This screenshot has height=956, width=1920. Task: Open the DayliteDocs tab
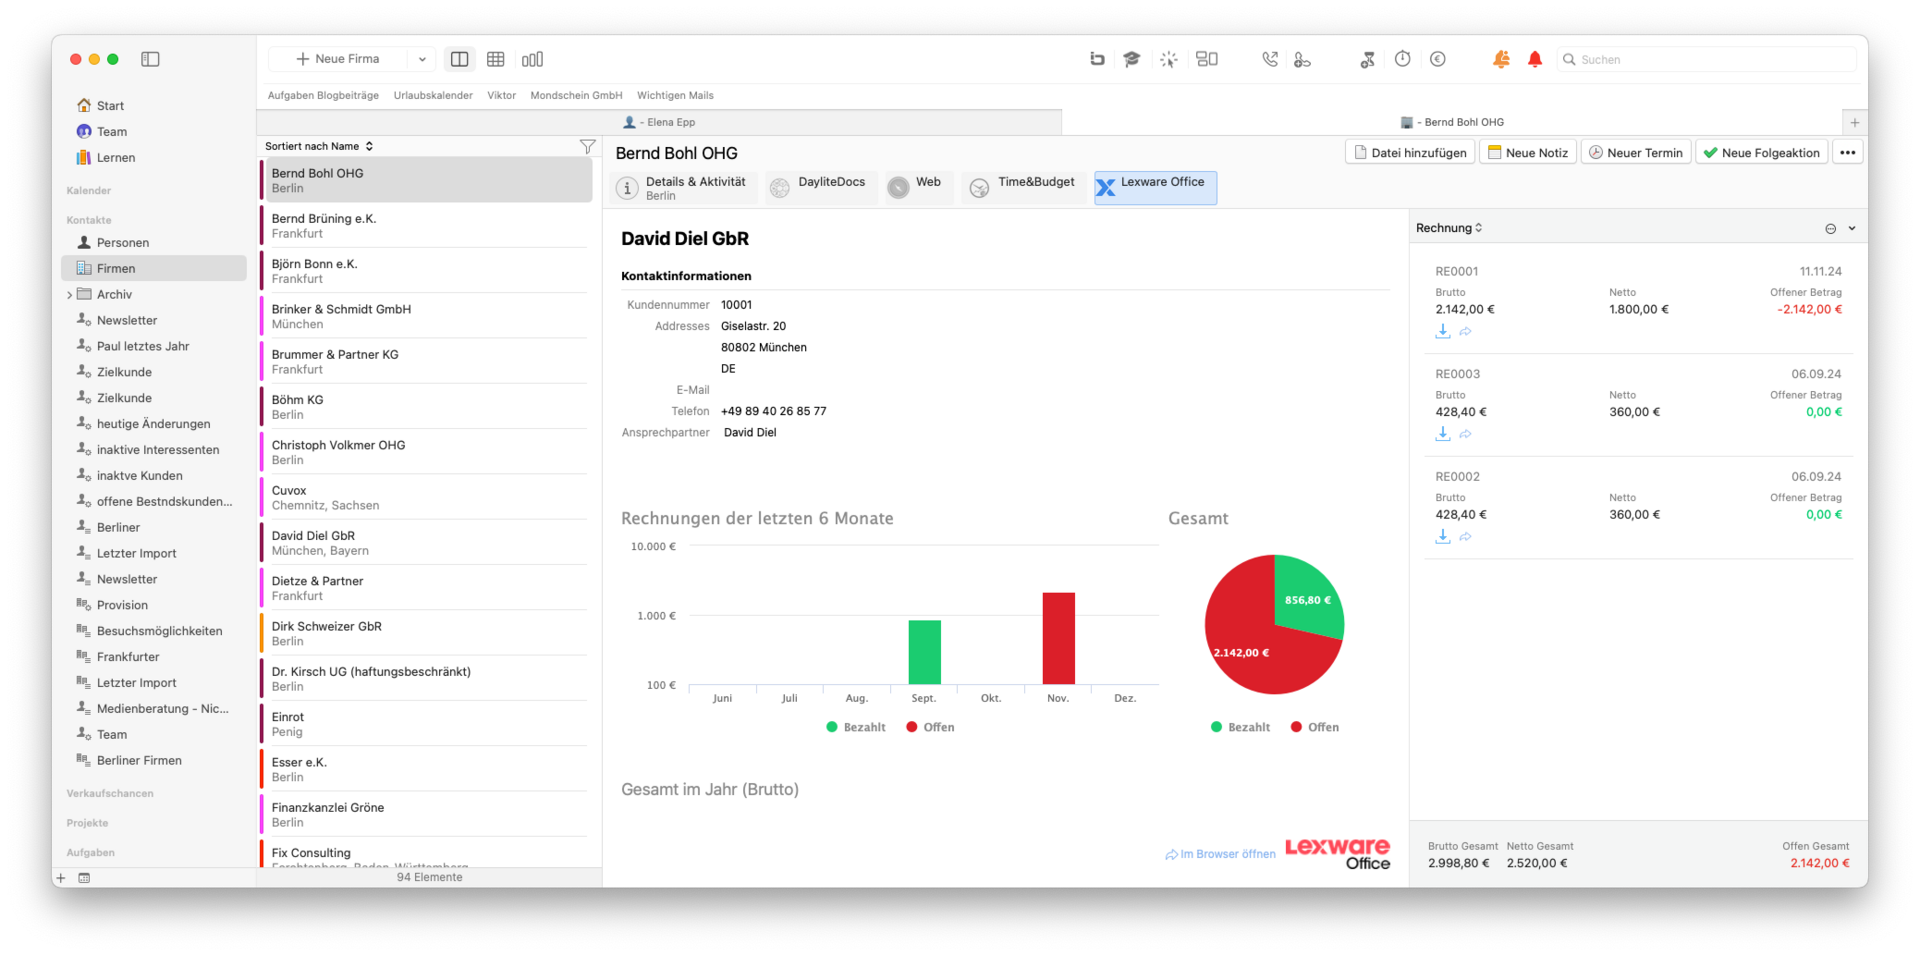[x=819, y=187]
